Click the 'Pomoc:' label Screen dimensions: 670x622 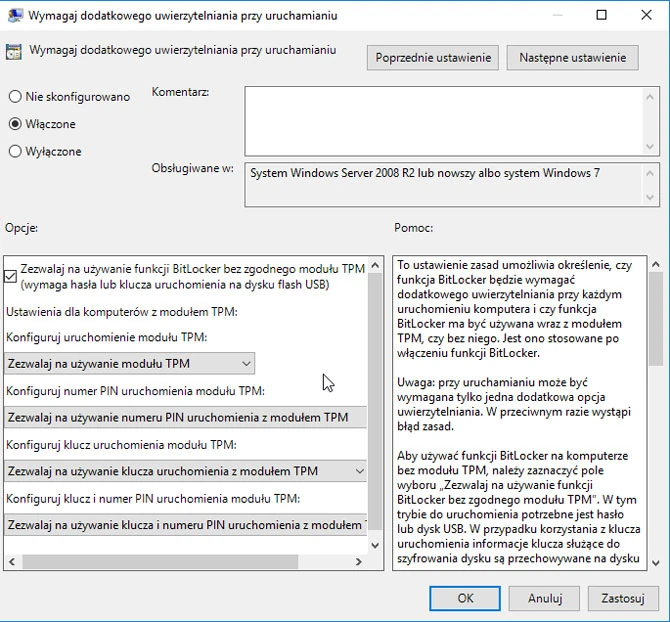[413, 228]
